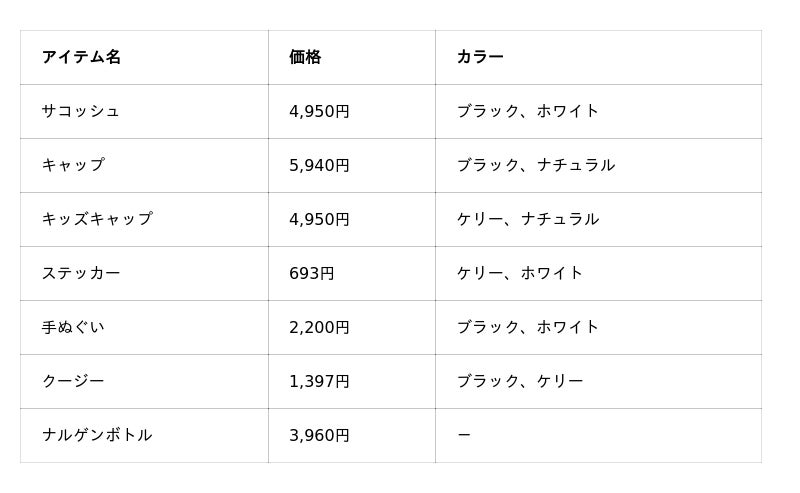This screenshot has height=493, width=800.
Task: Select the サコッシュ item name cell
Action: 81,111
